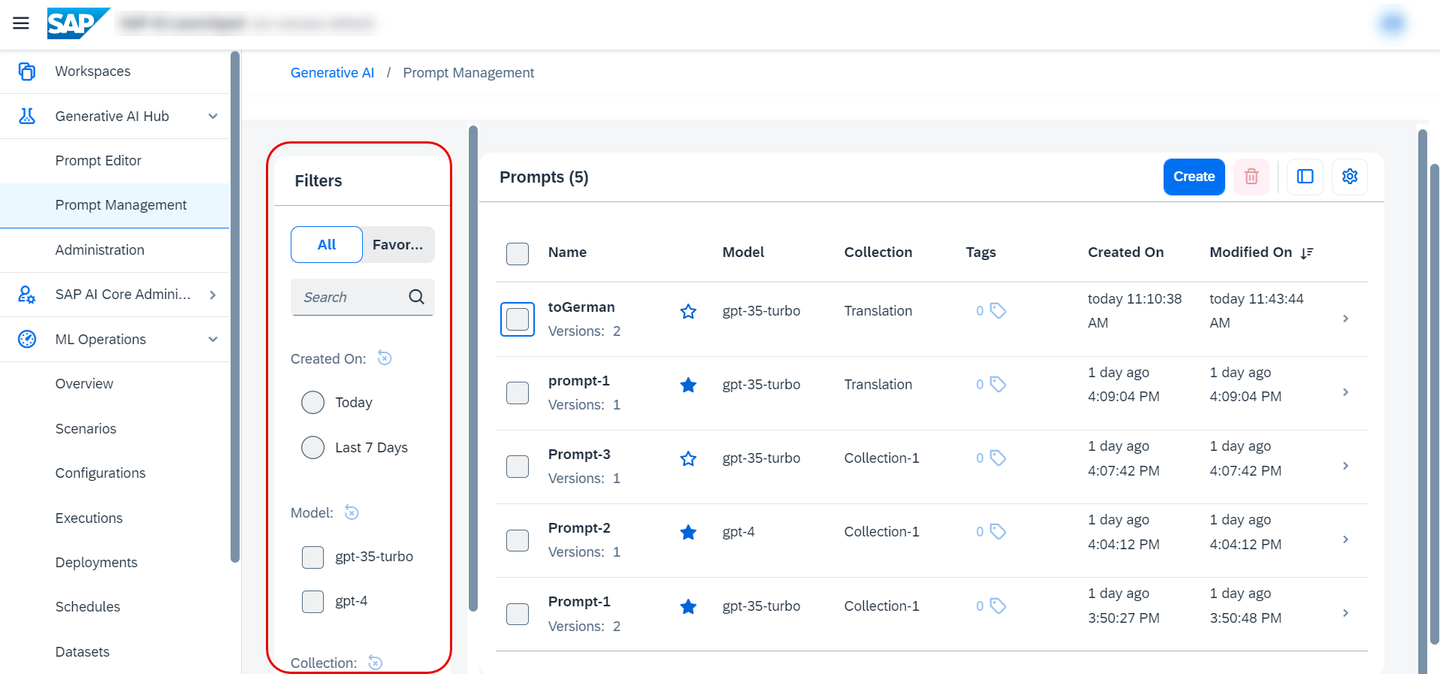Viewport: 1440px width, 674px height.
Task: Click the toGerman prompt name
Action: coord(581,307)
